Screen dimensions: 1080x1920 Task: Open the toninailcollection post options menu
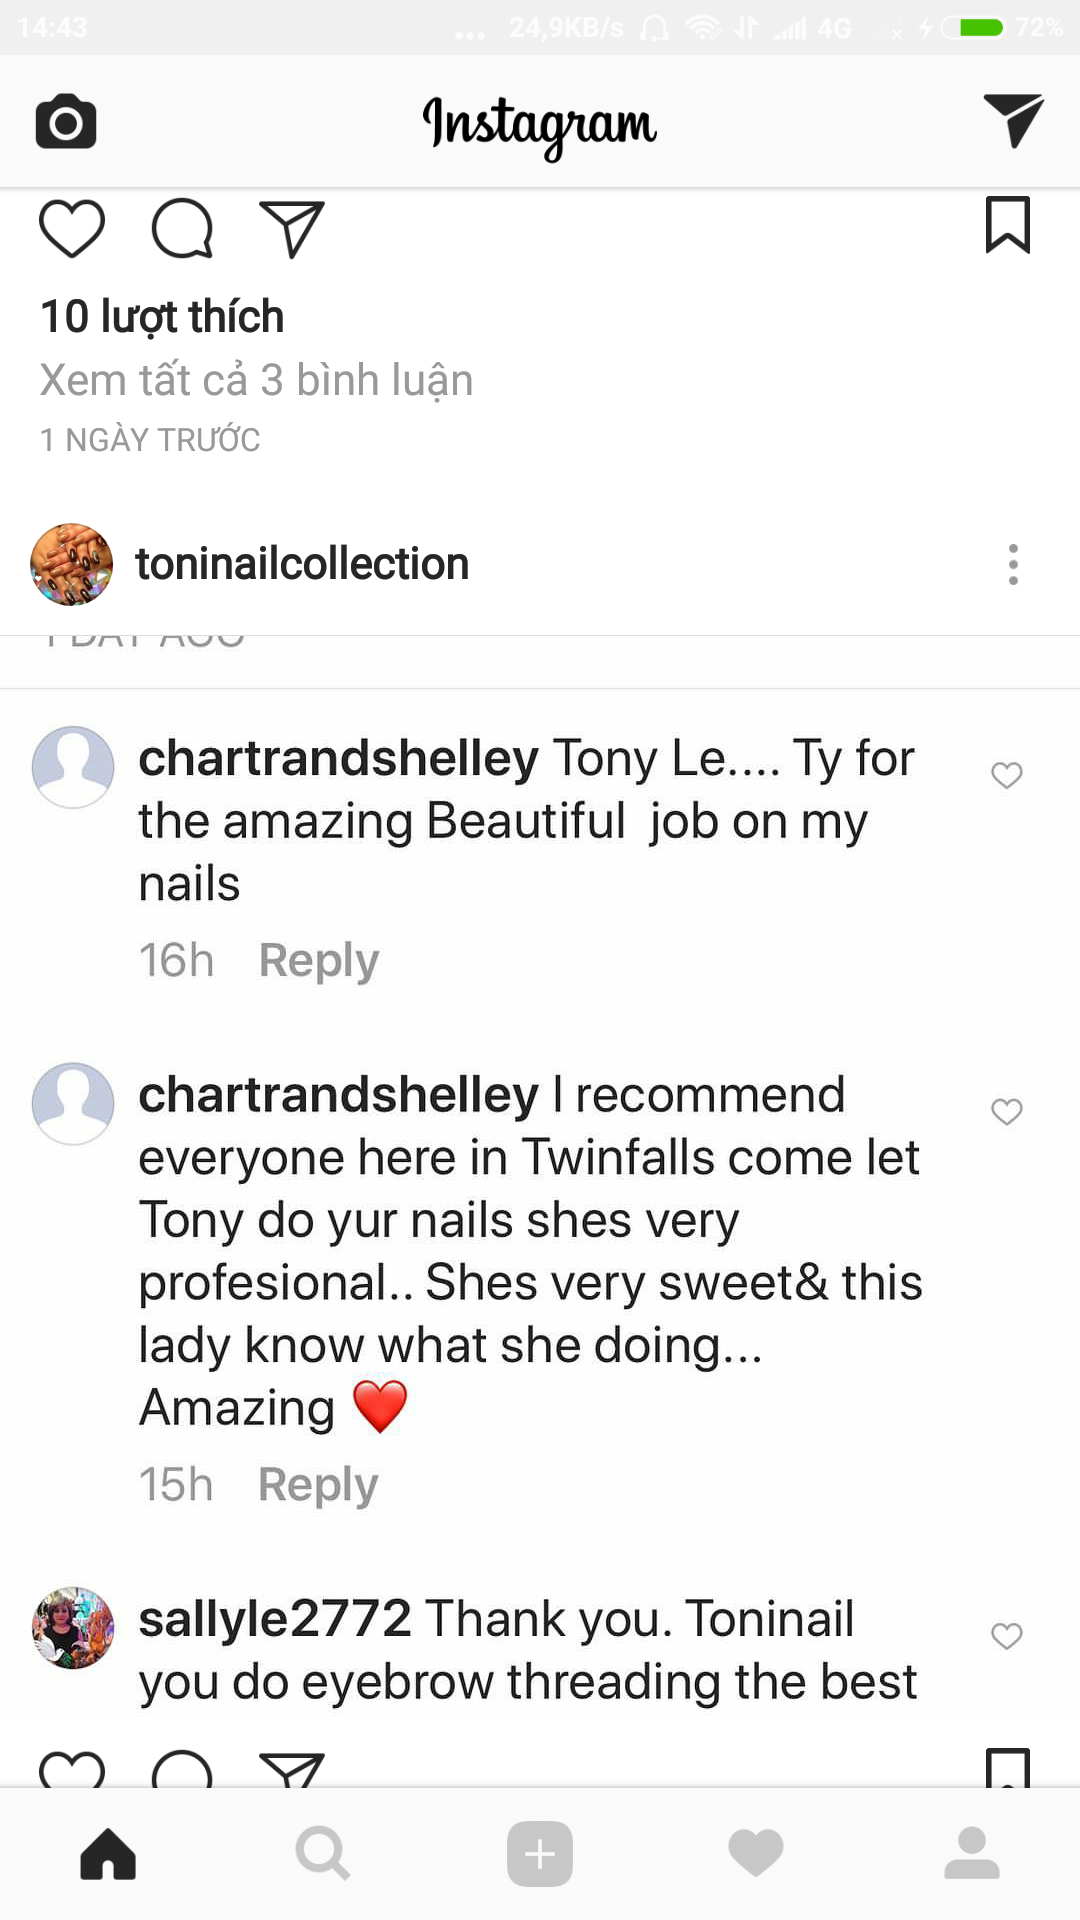tap(1013, 565)
